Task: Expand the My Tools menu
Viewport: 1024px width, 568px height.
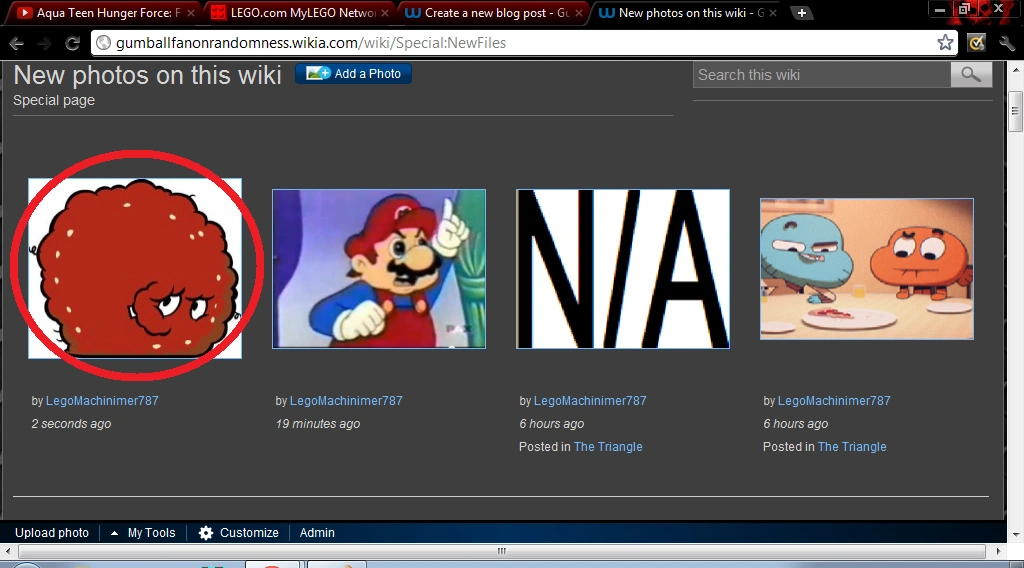Action: click(143, 533)
